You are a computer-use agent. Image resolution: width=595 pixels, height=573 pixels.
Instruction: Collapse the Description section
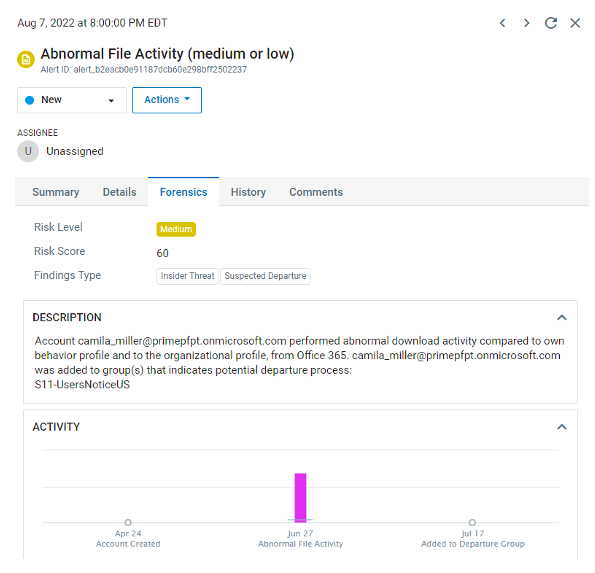pyautogui.click(x=562, y=318)
